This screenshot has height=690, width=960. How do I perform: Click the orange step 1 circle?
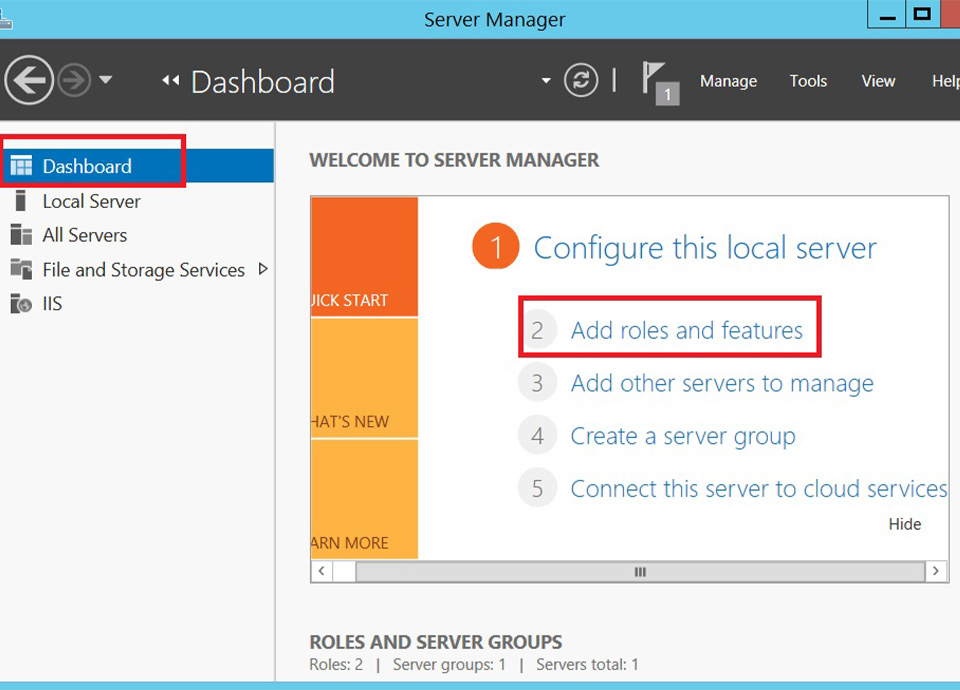[x=495, y=247]
